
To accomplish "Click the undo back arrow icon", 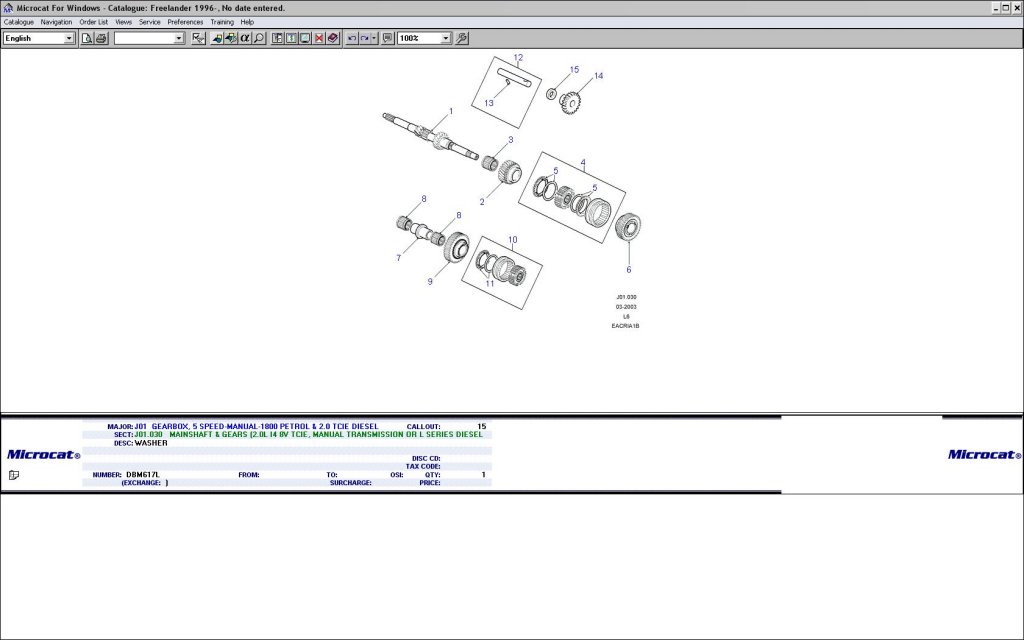I will pos(352,39).
